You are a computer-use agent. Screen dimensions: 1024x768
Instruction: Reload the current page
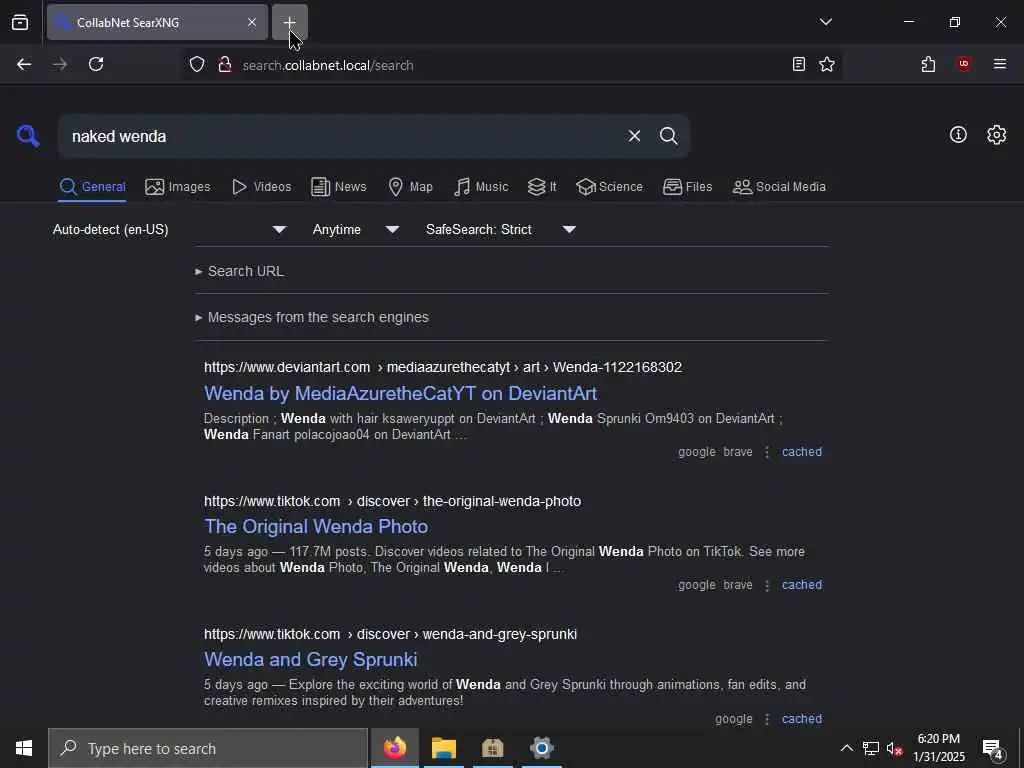pyautogui.click(x=96, y=64)
